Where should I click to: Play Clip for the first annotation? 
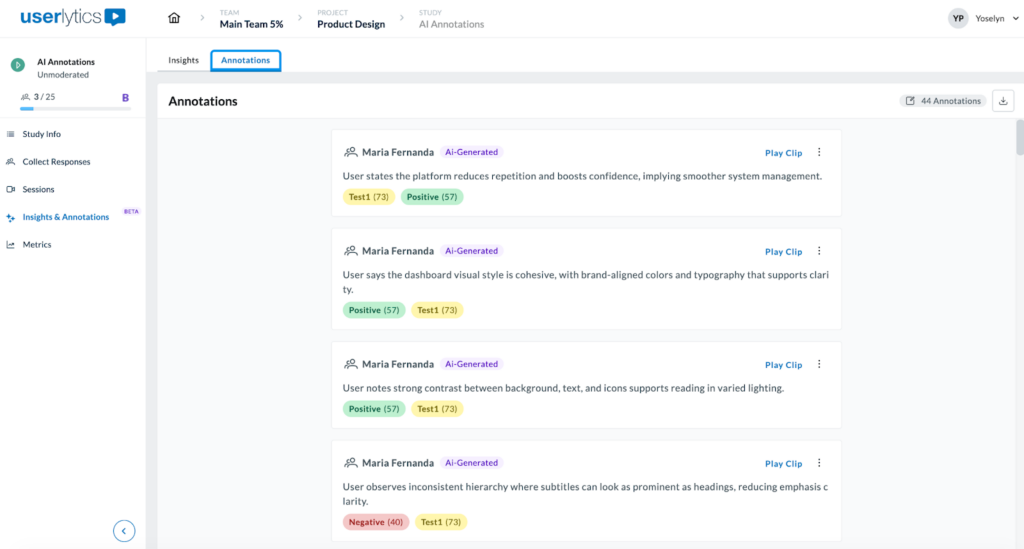click(783, 153)
